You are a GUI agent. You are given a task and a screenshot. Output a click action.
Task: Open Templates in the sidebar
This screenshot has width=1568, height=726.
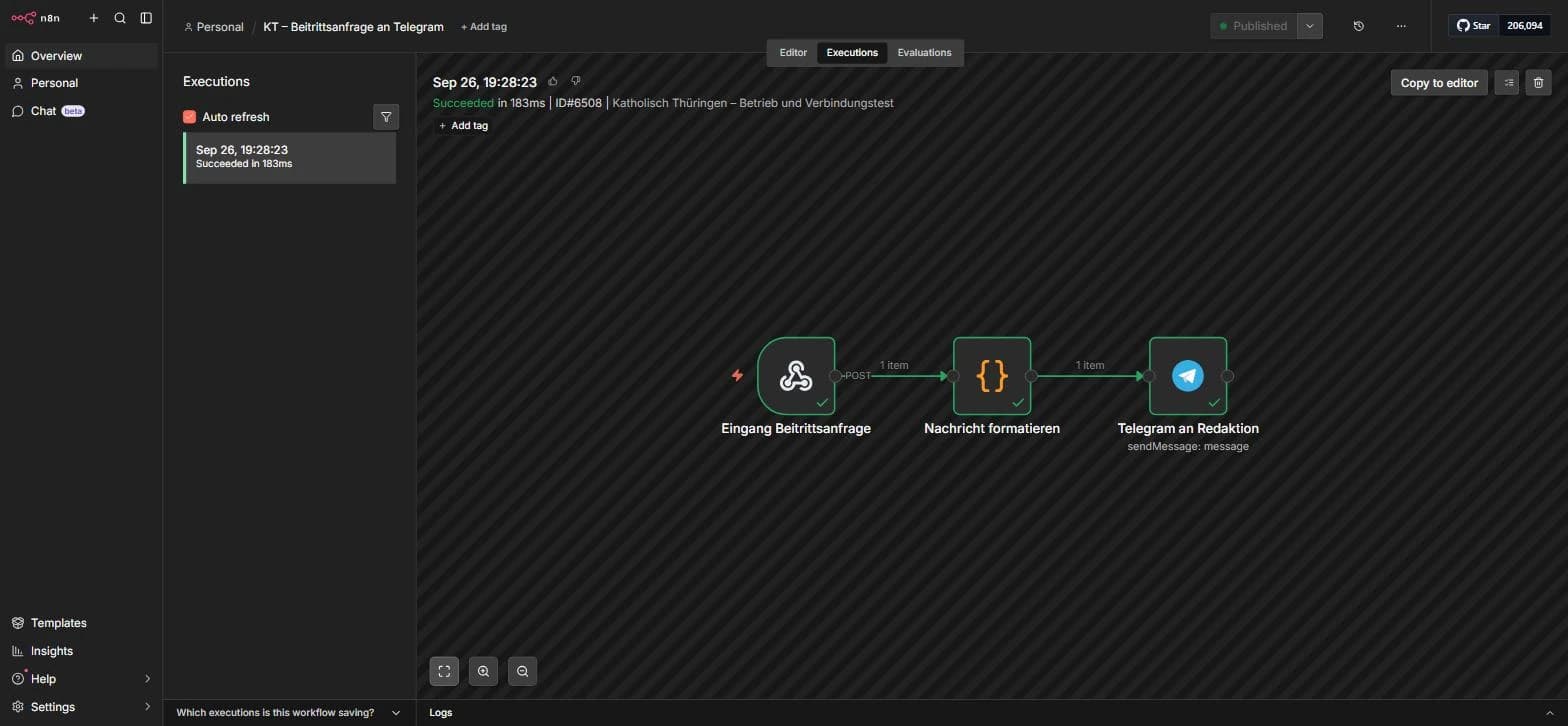coord(81,623)
